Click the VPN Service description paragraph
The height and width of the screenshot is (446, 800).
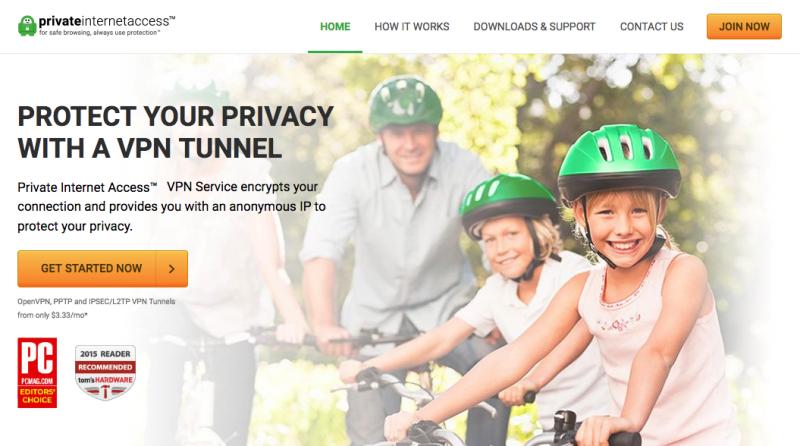(171, 207)
